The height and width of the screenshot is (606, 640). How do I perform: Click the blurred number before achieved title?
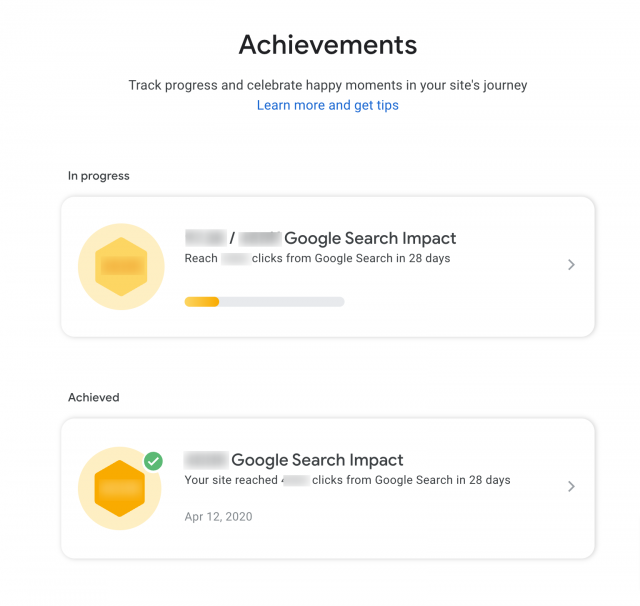click(x=206, y=460)
